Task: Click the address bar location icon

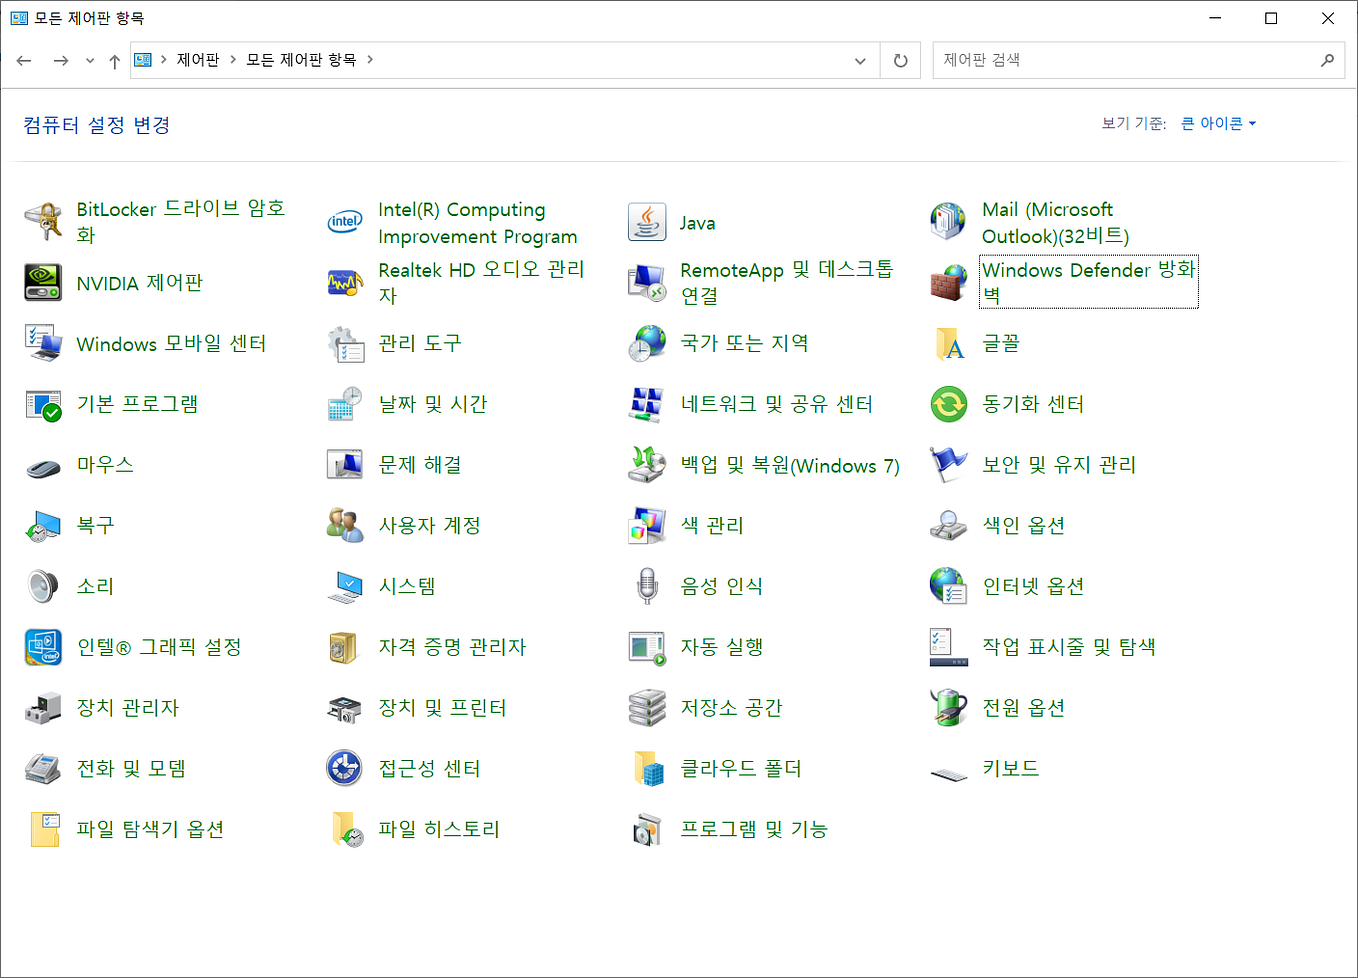Action: point(143,60)
